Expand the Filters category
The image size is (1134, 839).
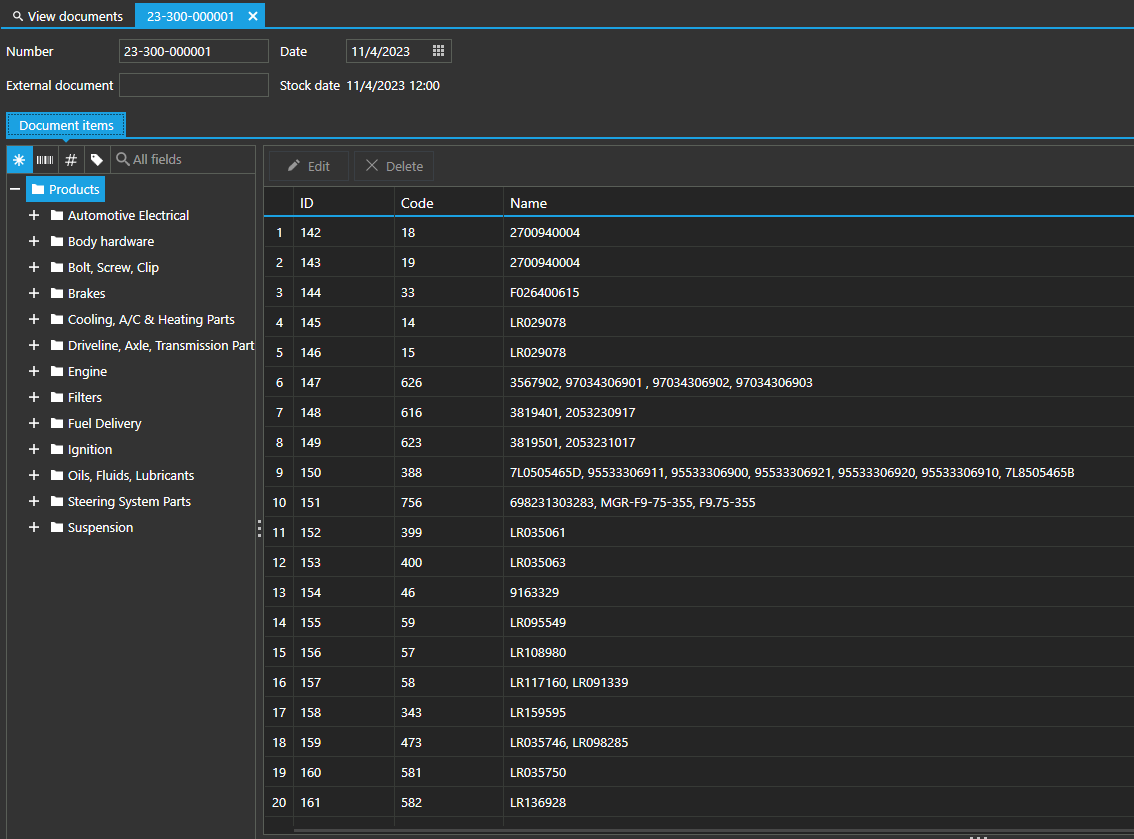(34, 397)
